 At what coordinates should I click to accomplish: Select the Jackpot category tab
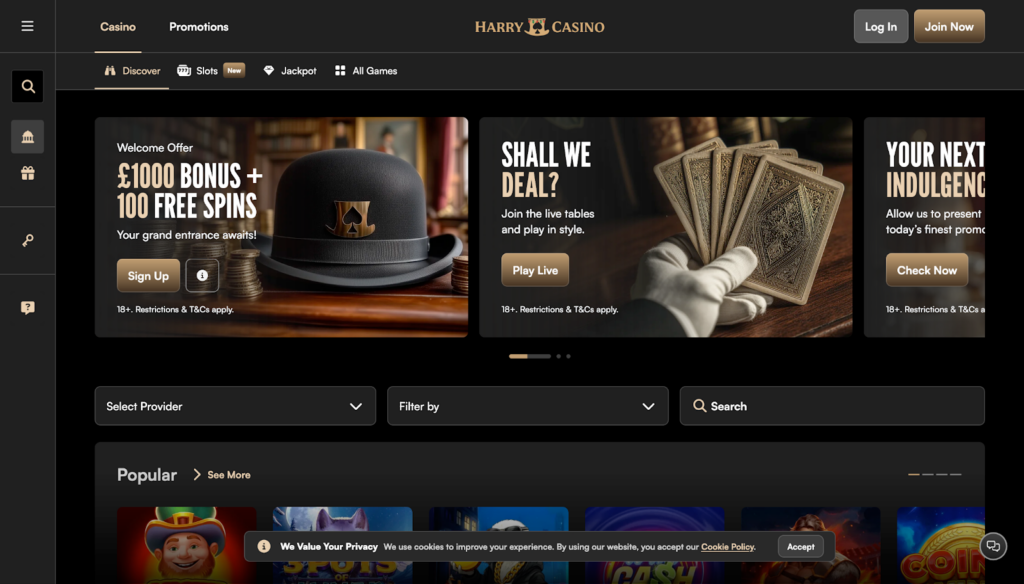pyautogui.click(x=290, y=71)
